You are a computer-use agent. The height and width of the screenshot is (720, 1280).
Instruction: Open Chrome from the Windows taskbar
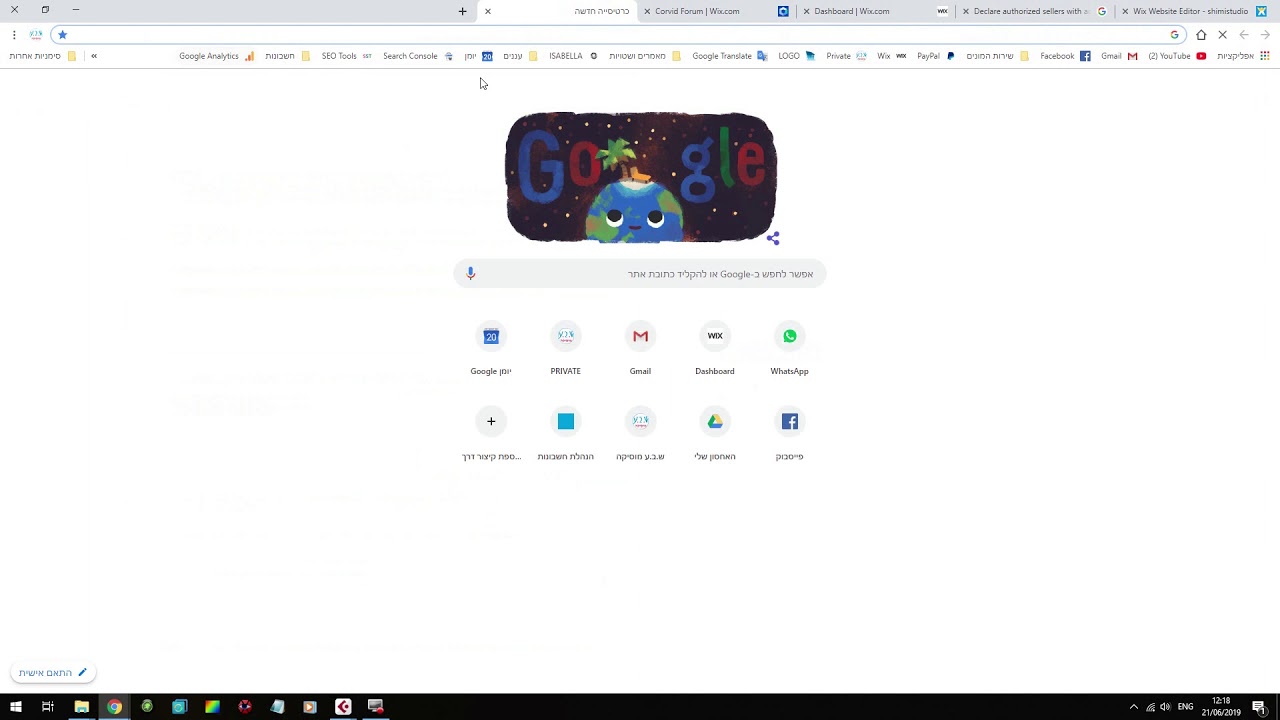(x=114, y=707)
